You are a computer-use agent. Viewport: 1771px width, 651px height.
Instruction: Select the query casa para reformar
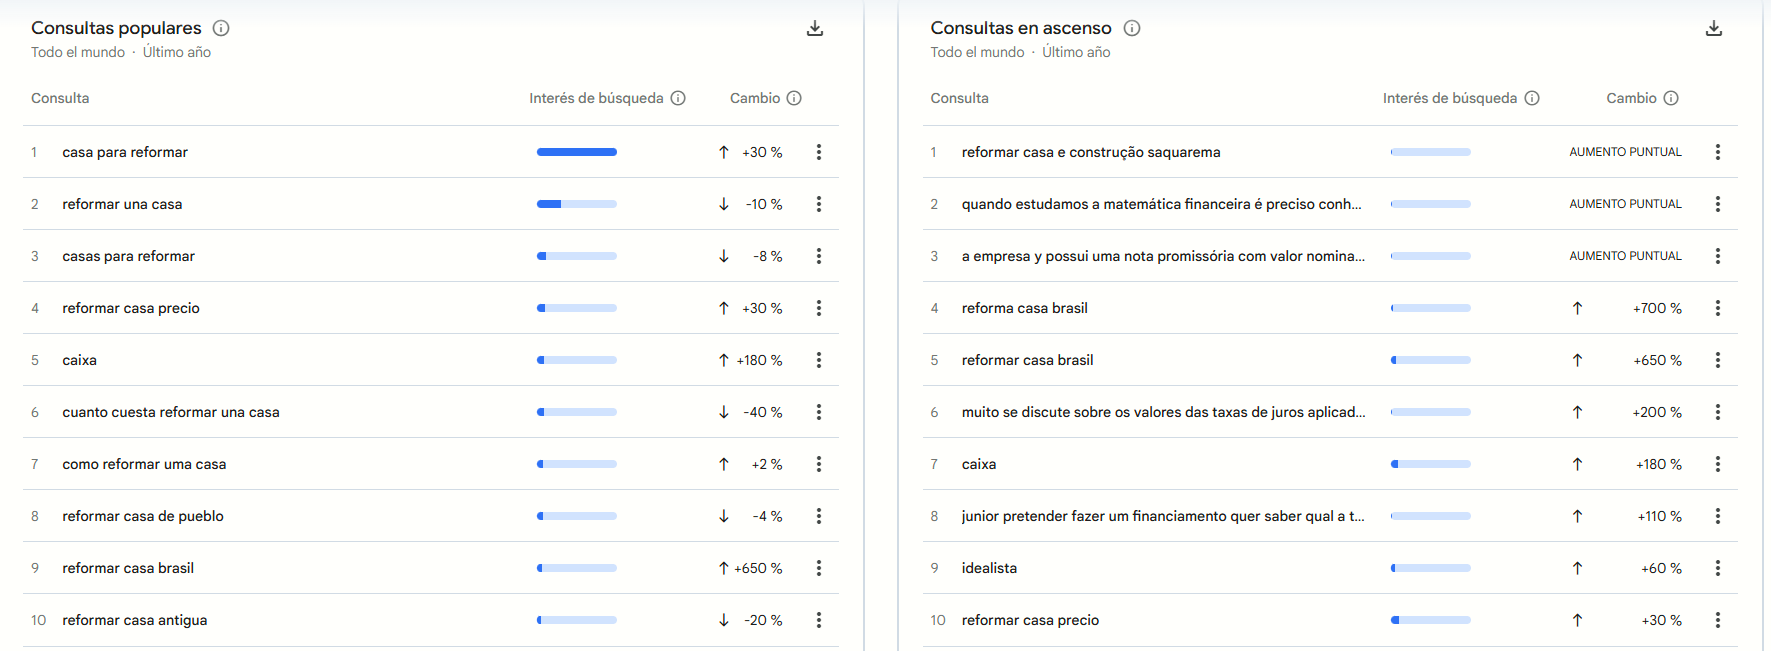(x=125, y=152)
